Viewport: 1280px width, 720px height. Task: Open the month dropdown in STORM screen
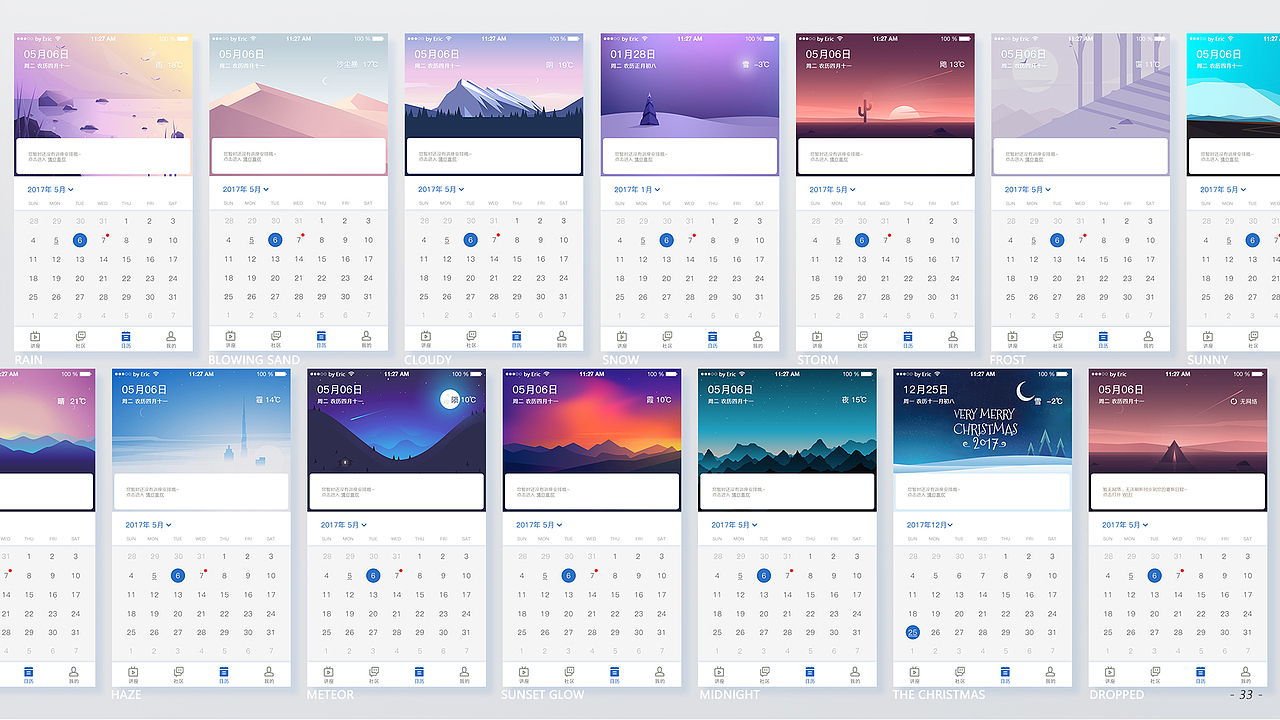click(833, 189)
